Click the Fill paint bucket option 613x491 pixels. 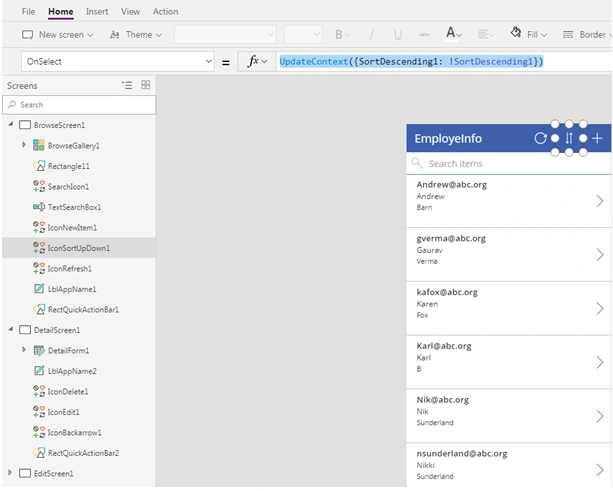point(529,34)
